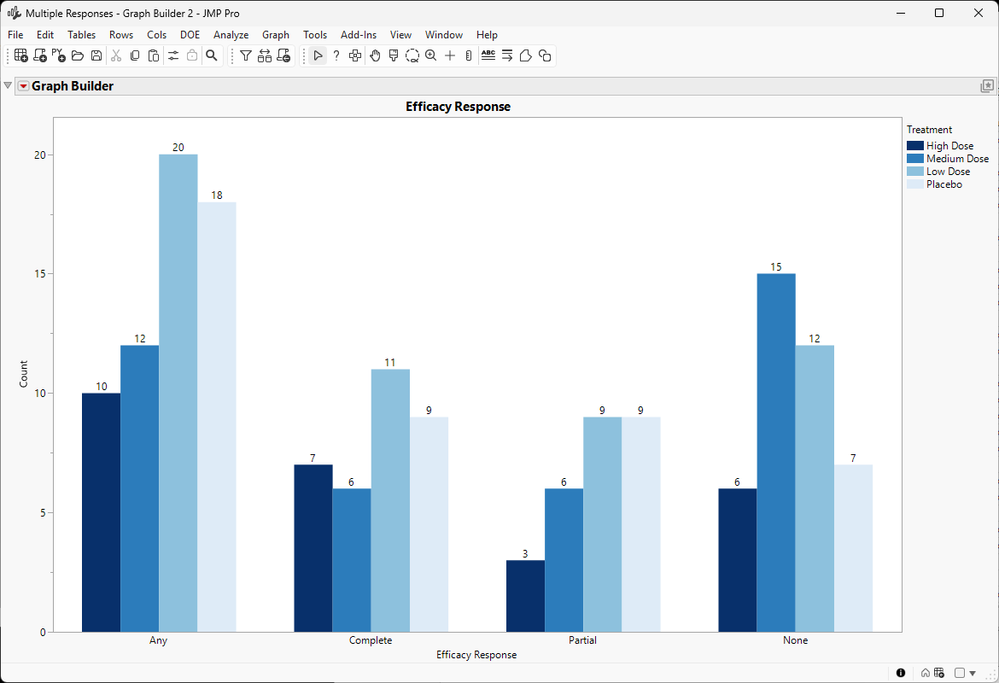This screenshot has height=683, width=999.
Task: Click the Count y-axis label
Action: [x=24, y=374]
